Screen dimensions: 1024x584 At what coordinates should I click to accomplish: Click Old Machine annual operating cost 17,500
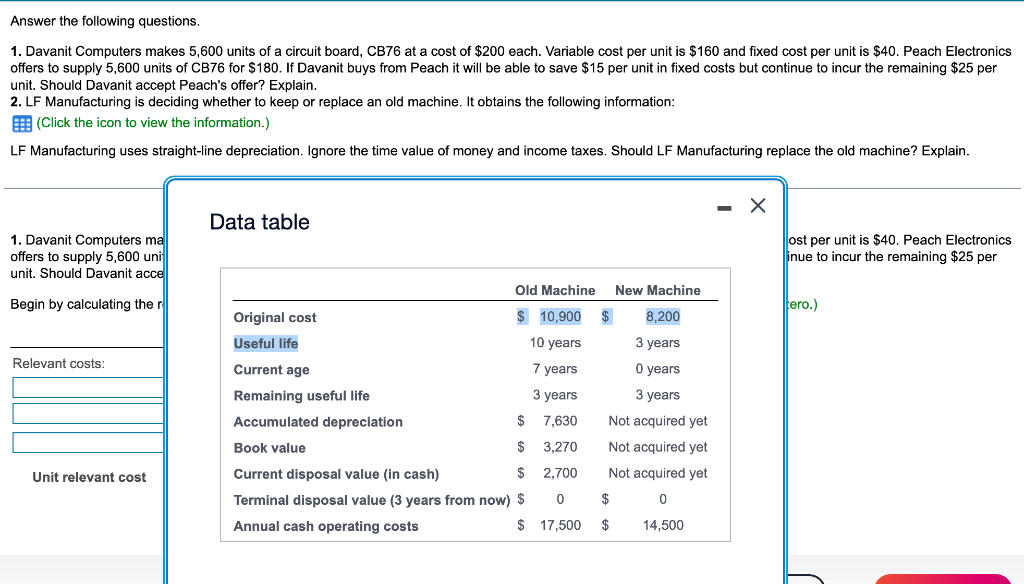click(560, 526)
